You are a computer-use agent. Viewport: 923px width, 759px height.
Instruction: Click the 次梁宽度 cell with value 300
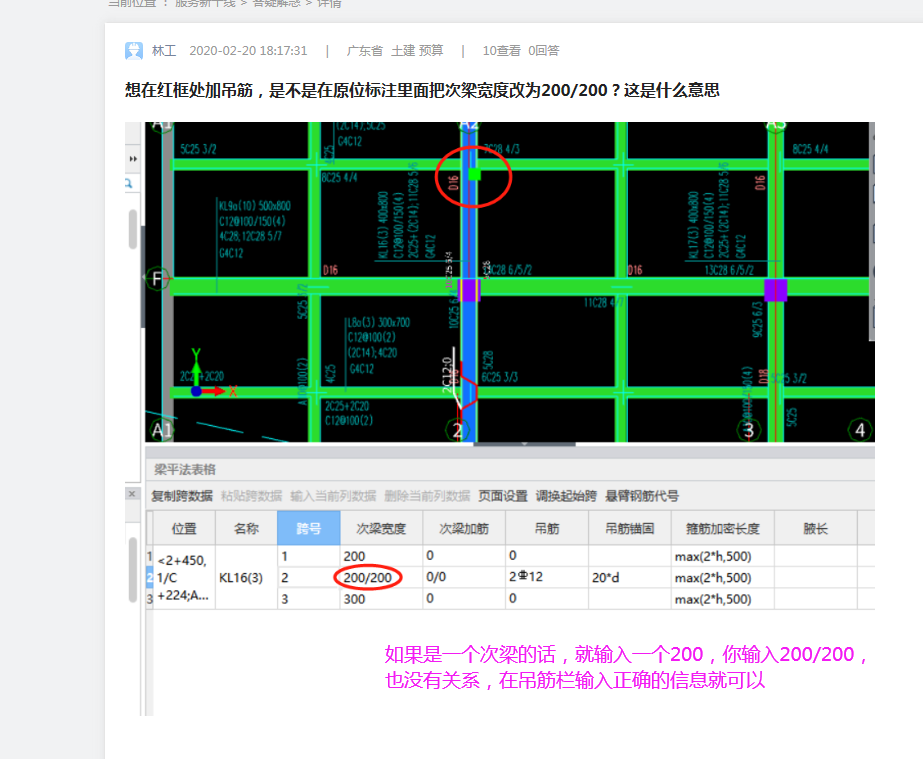[381, 599]
